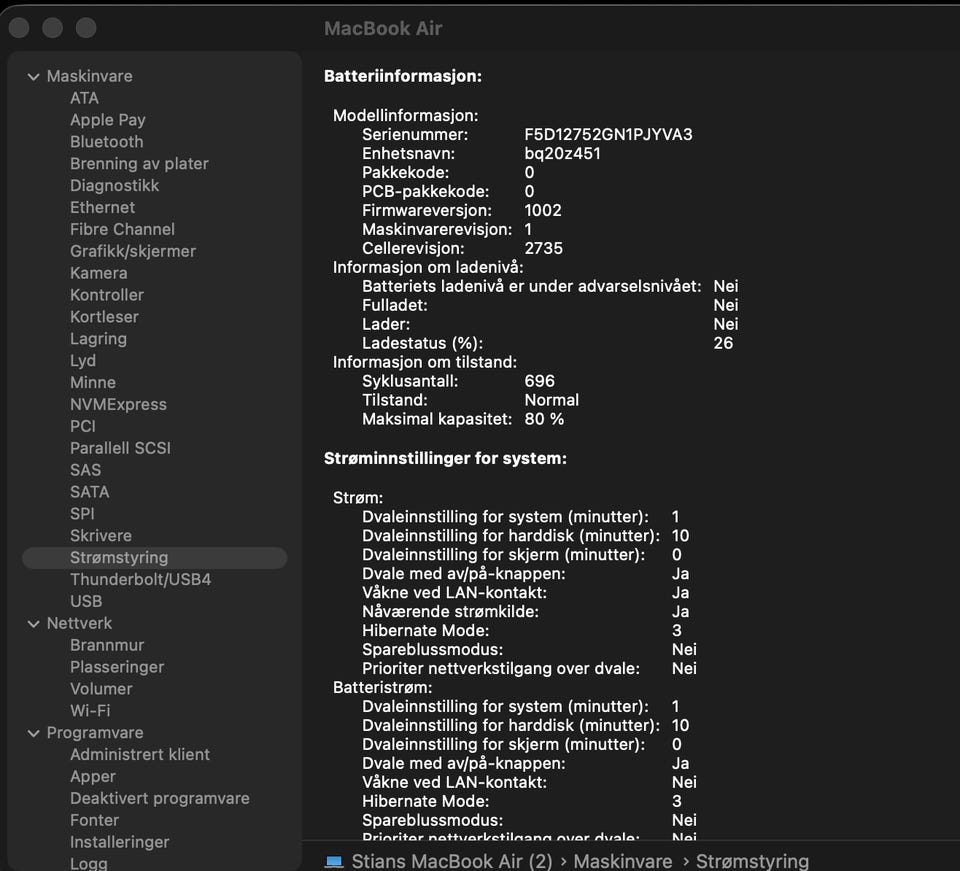The width and height of the screenshot is (960, 871).
Task: Click the window zoom button
Action: pos(86,28)
